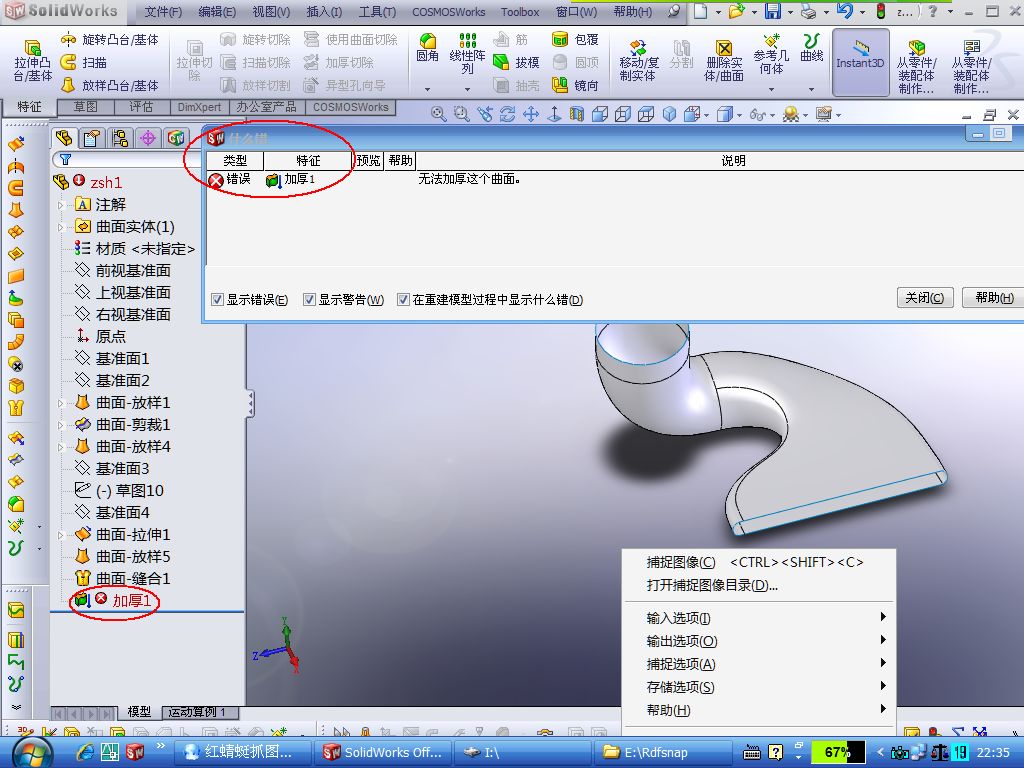The width and height of the screenshot is (1024, 768).
Task: Click the Pan view toolbar icon
Action: pos(531,115)
